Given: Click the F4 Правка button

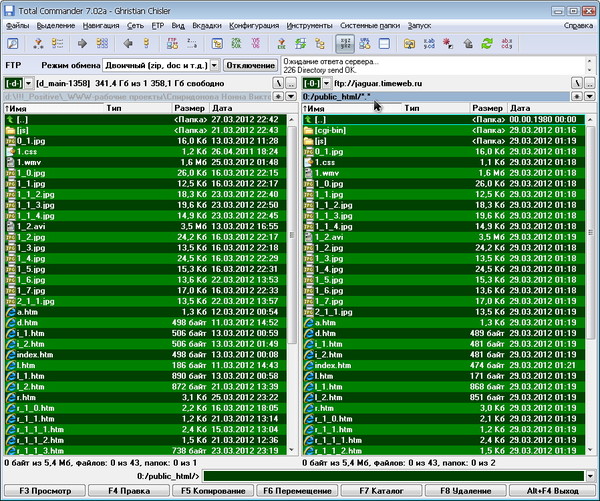Looking at the screenshot, I should click(129, 491).
